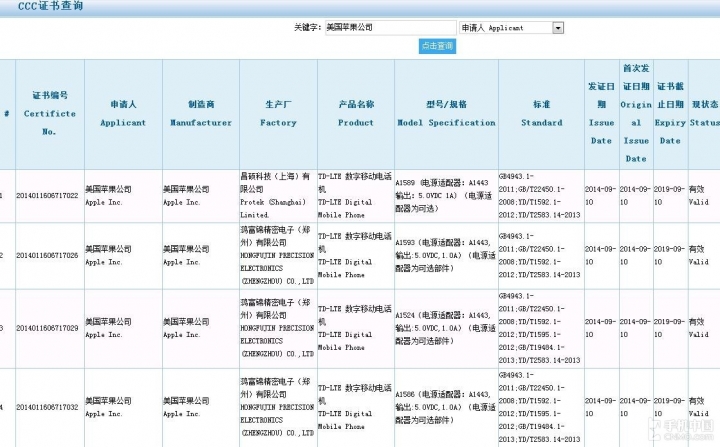This screenshot has height=447, width=720.
Task: Select certificate number 2014011606717022
Action: click(47, 196)
